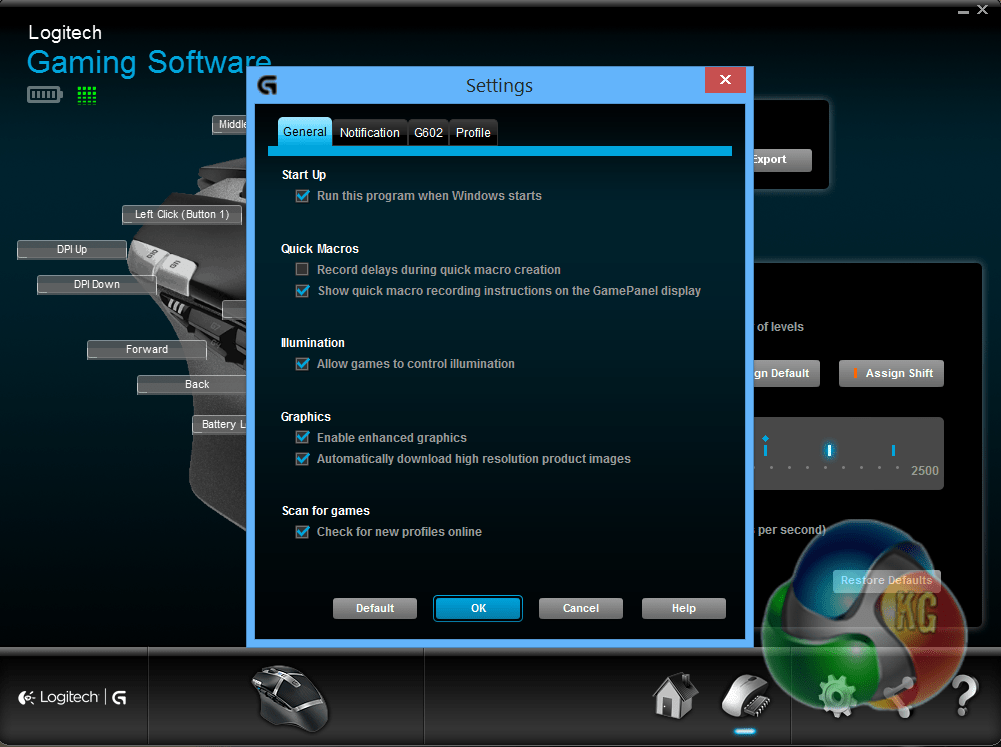This screenshot has width=1001, height=747.
Task: Switch to the Notification tab
Action: [x=369, y=132]
